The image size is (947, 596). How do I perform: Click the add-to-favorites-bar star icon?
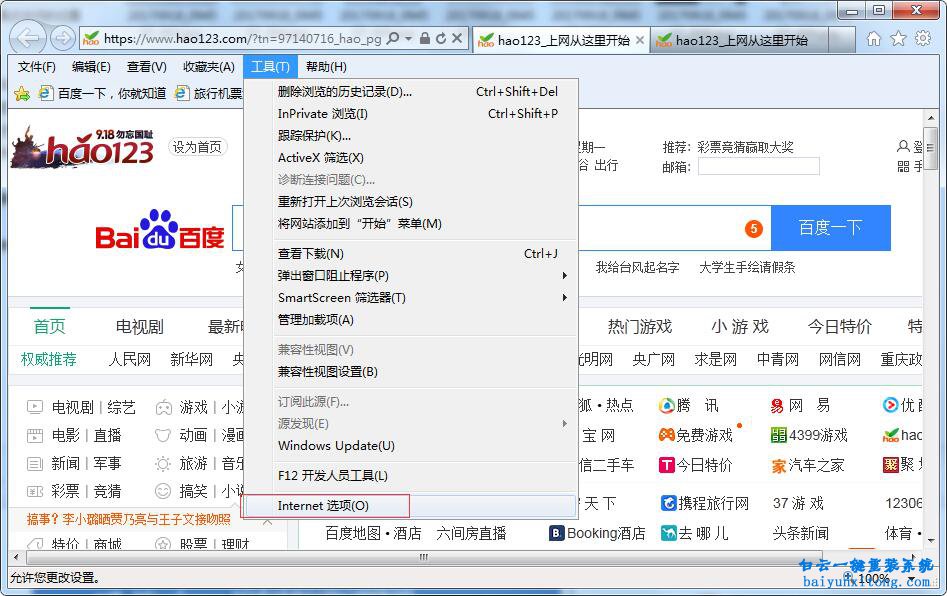point(22,94)
